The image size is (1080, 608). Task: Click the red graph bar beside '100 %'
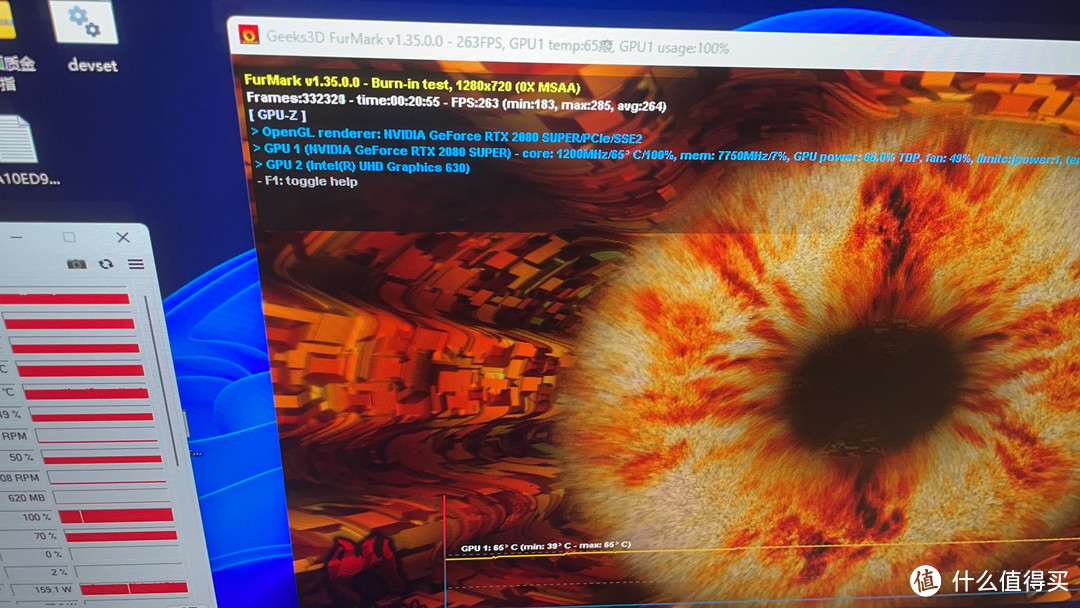click(x=116, y=515)
